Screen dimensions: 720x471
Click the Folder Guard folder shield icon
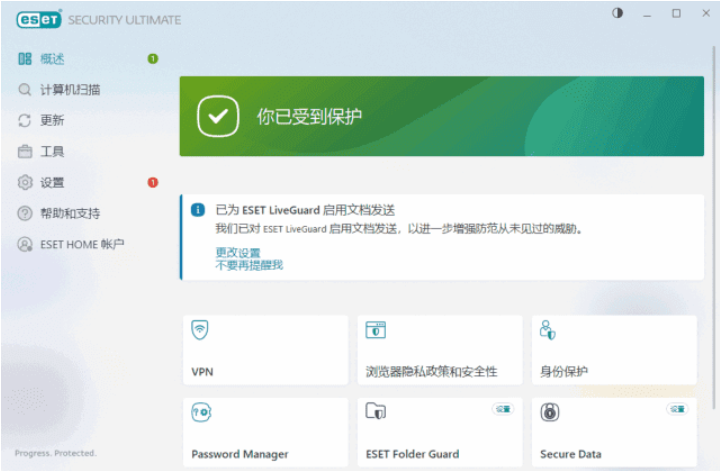[x=376, y=411]
